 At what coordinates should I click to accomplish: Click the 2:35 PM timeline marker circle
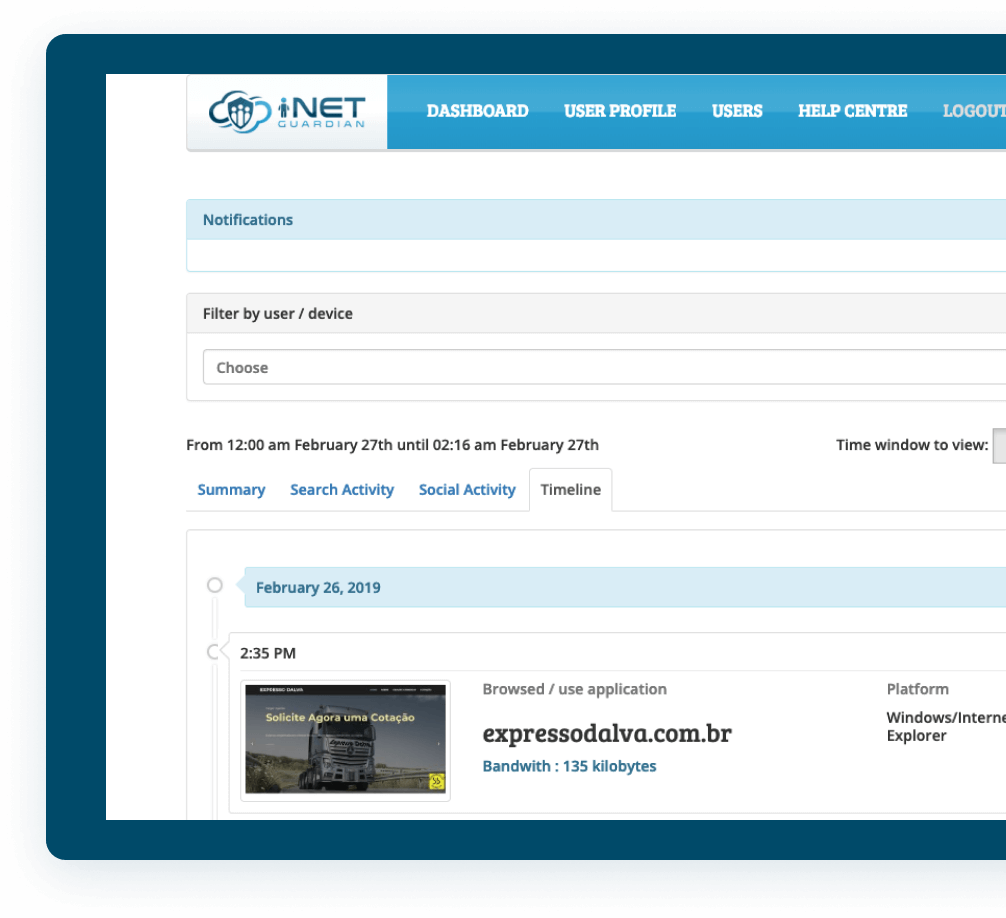[214, 652]
